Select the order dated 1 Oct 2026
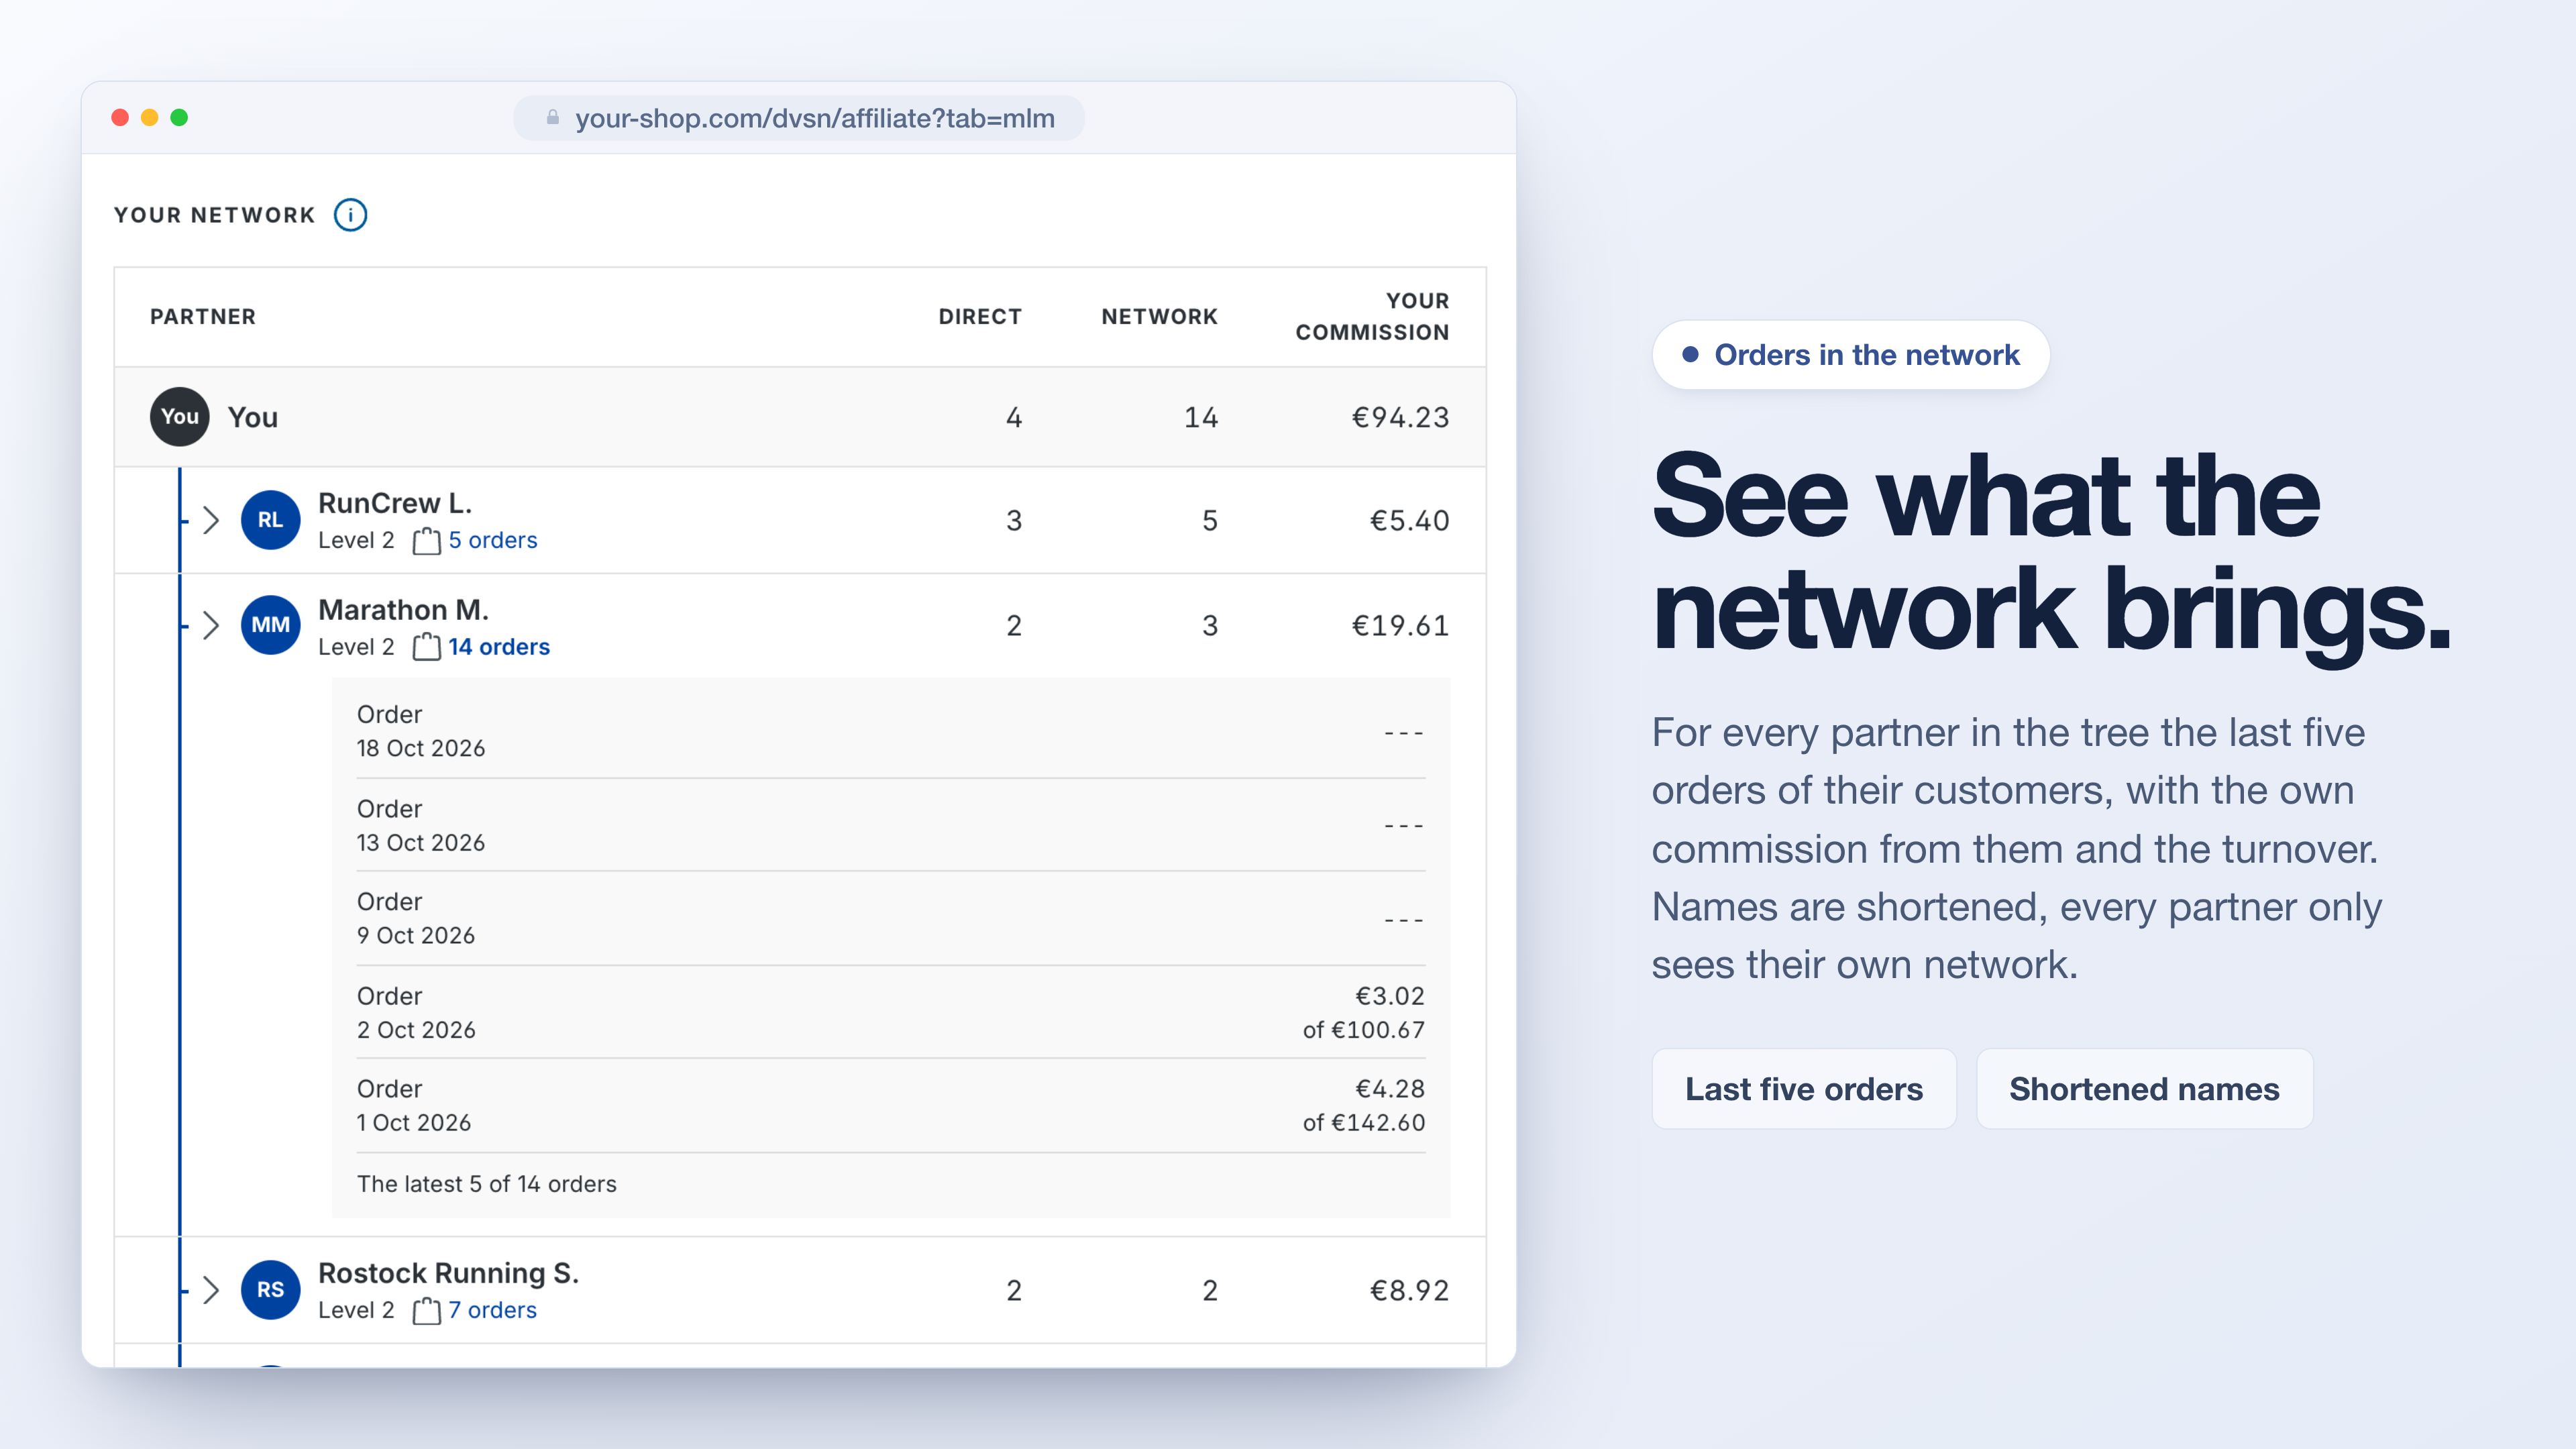 pos(891,1105)
